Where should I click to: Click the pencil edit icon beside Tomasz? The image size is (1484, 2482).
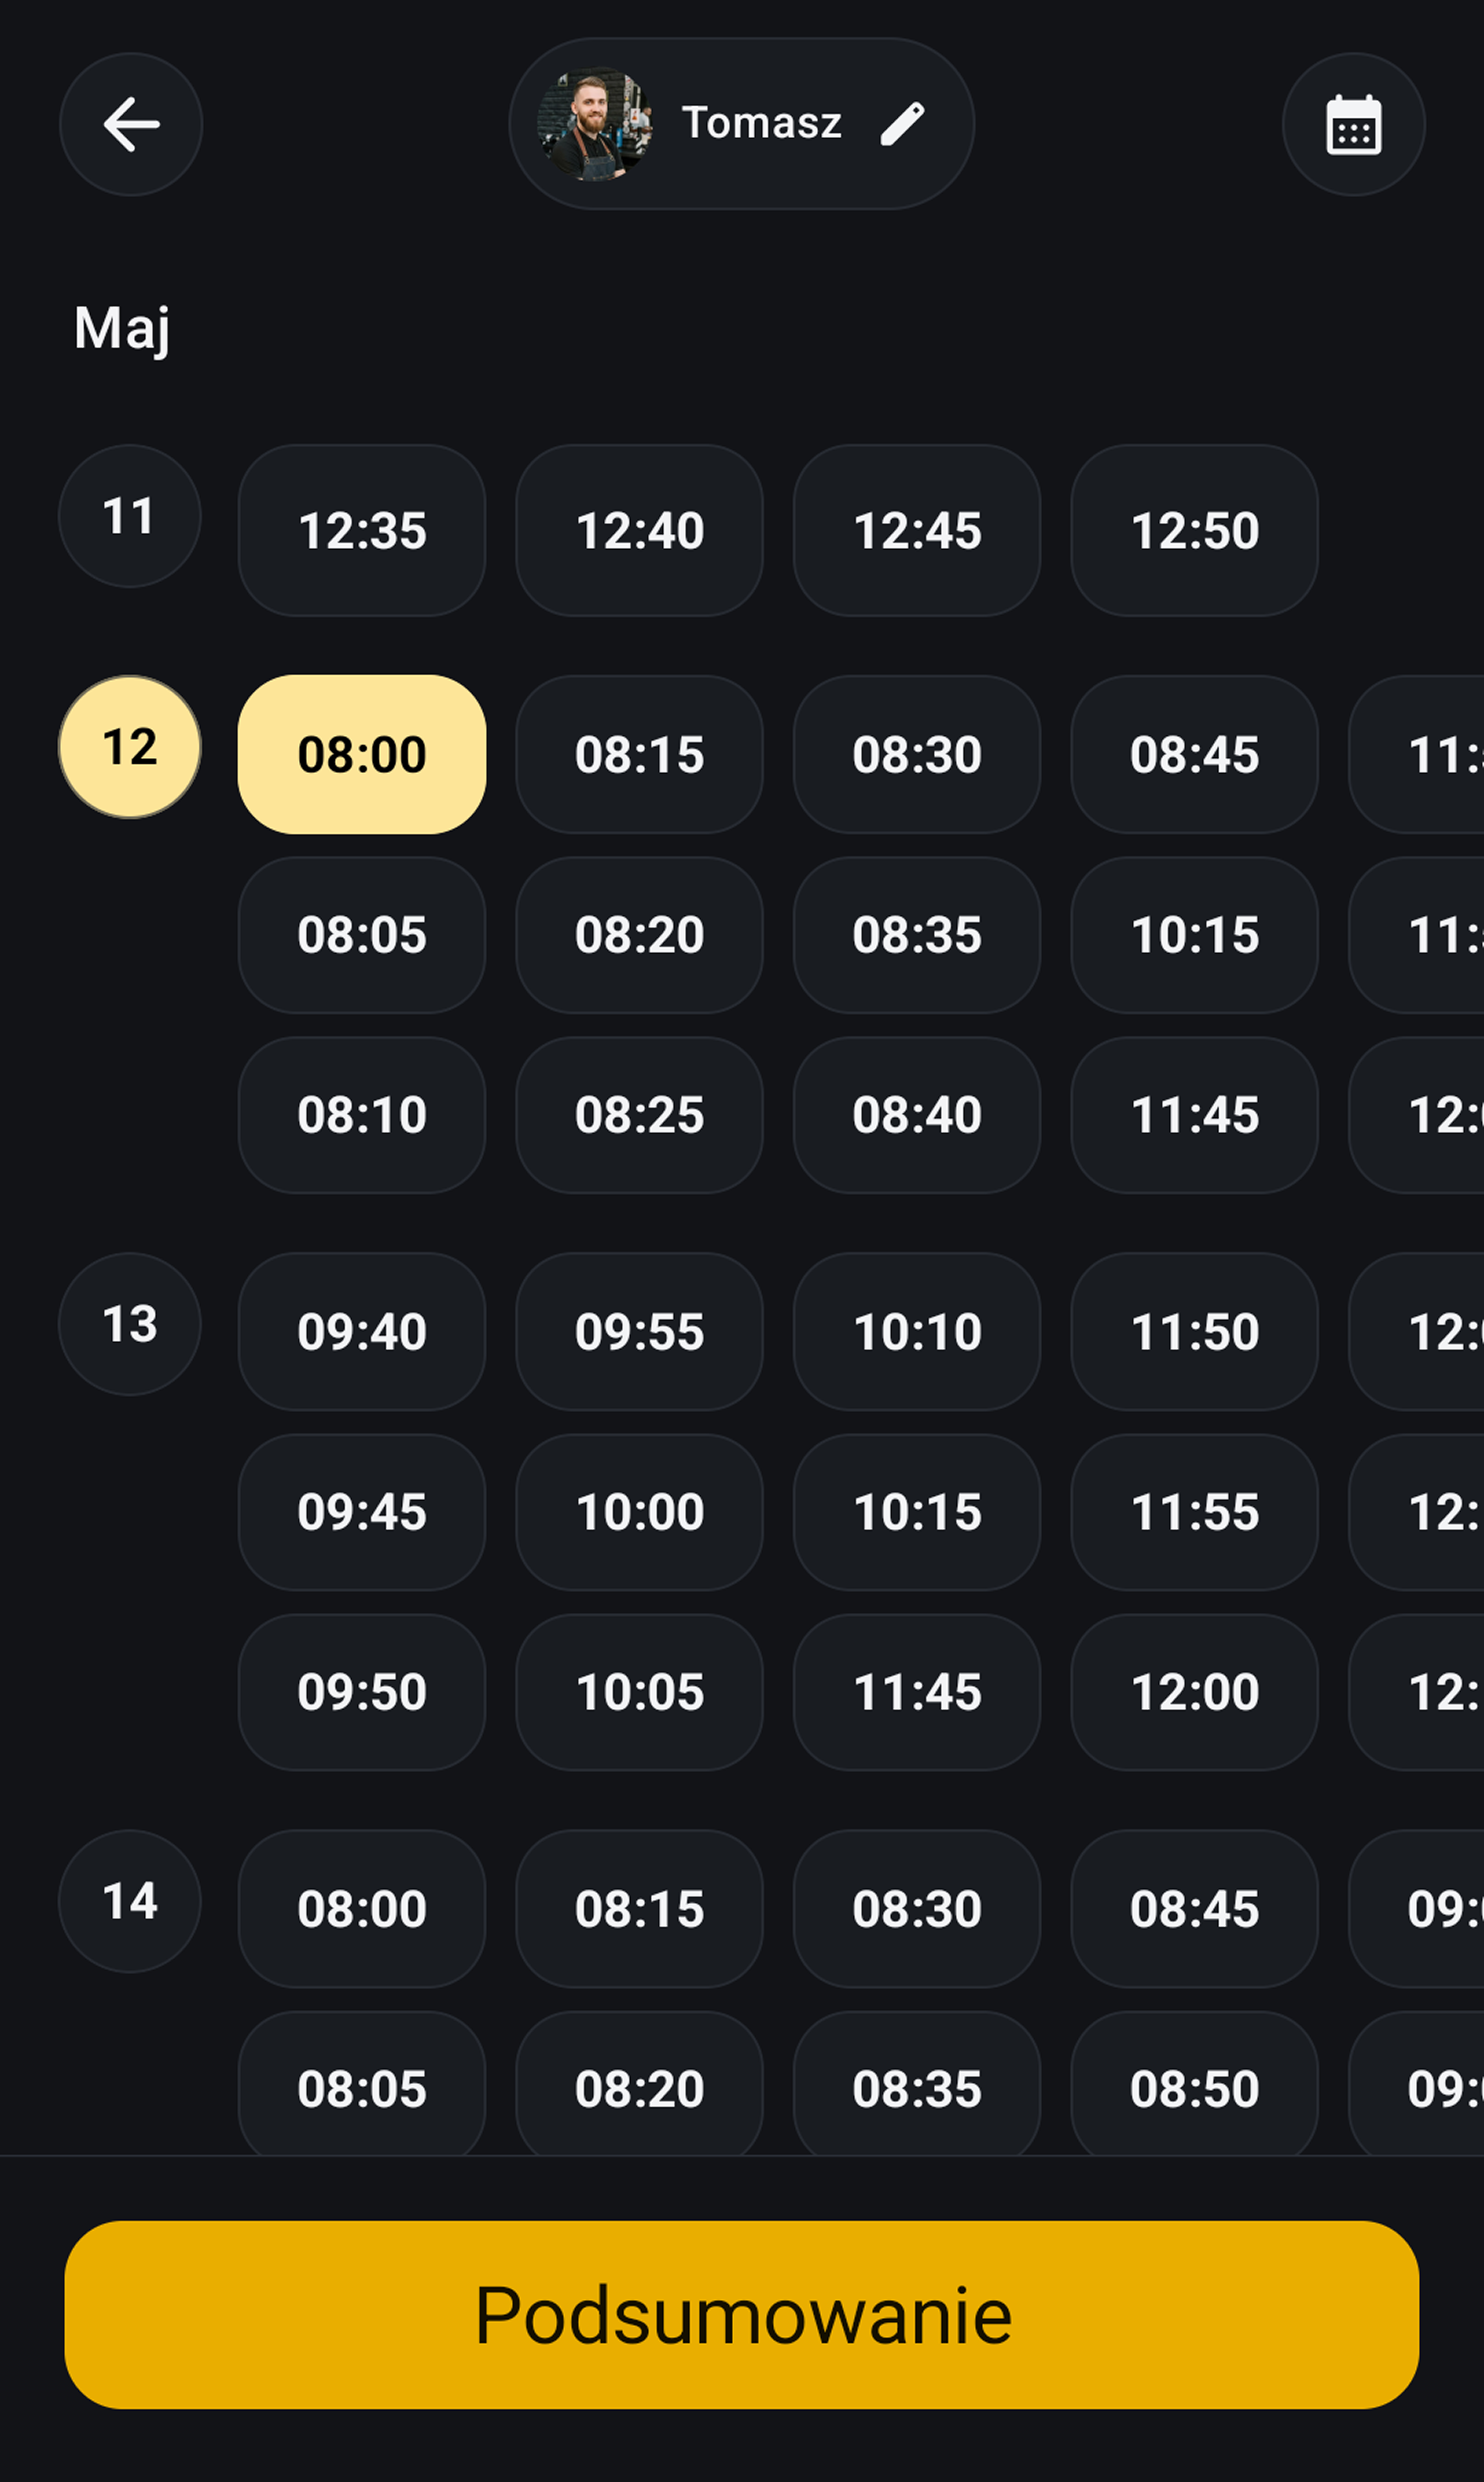click(902, 124)
